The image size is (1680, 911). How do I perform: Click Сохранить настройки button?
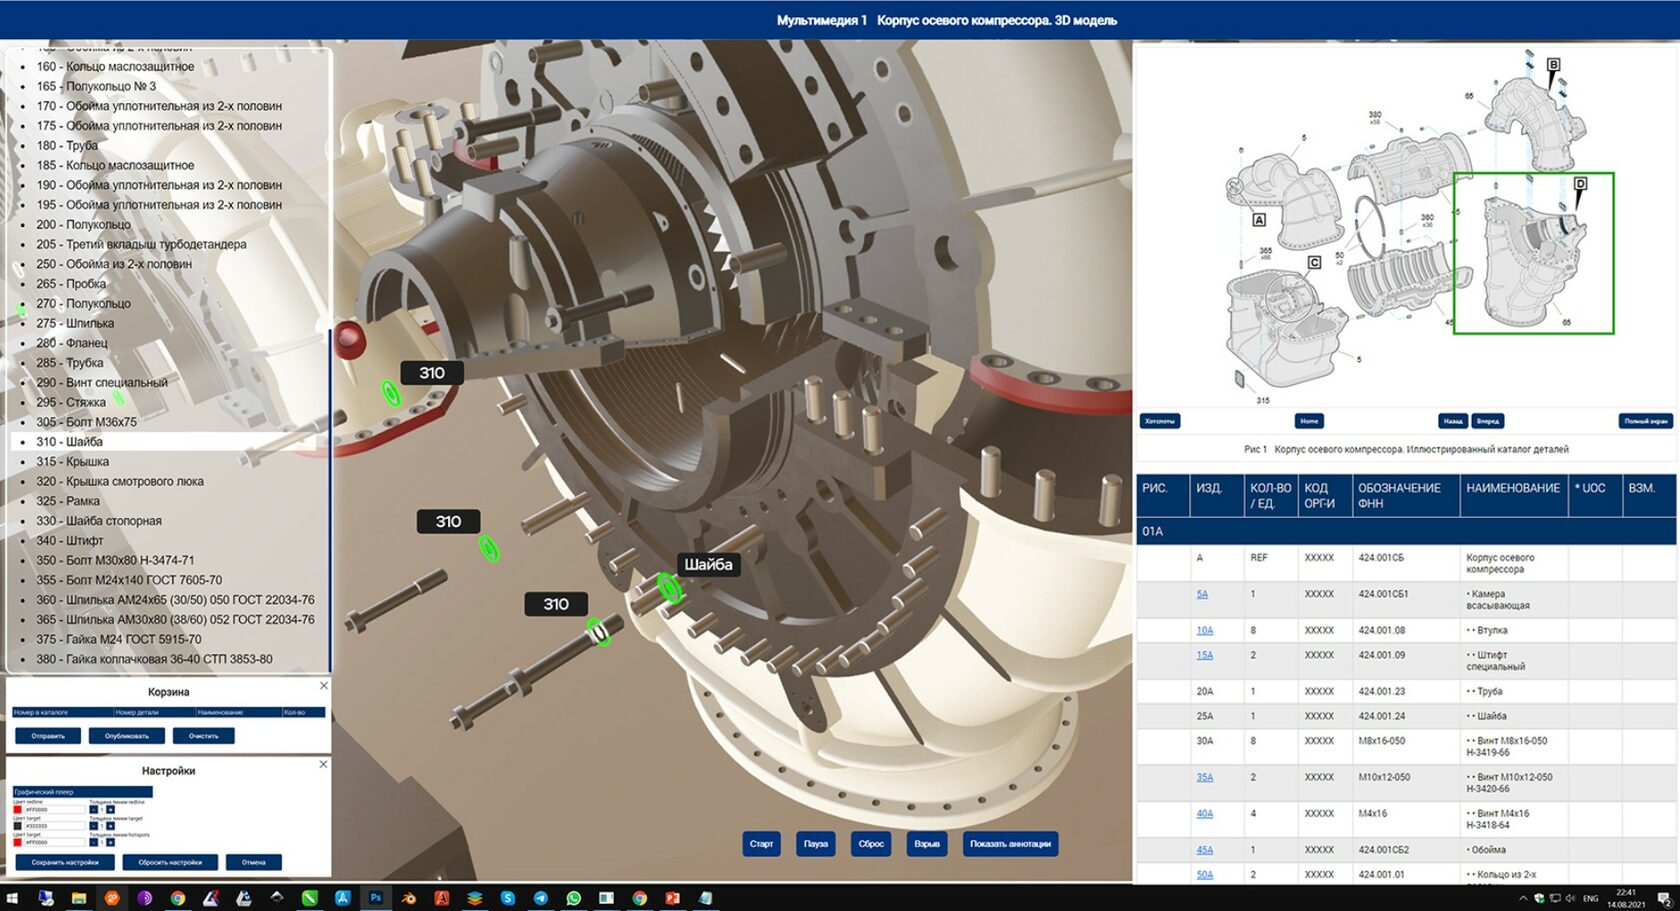[x=65, y=862]
